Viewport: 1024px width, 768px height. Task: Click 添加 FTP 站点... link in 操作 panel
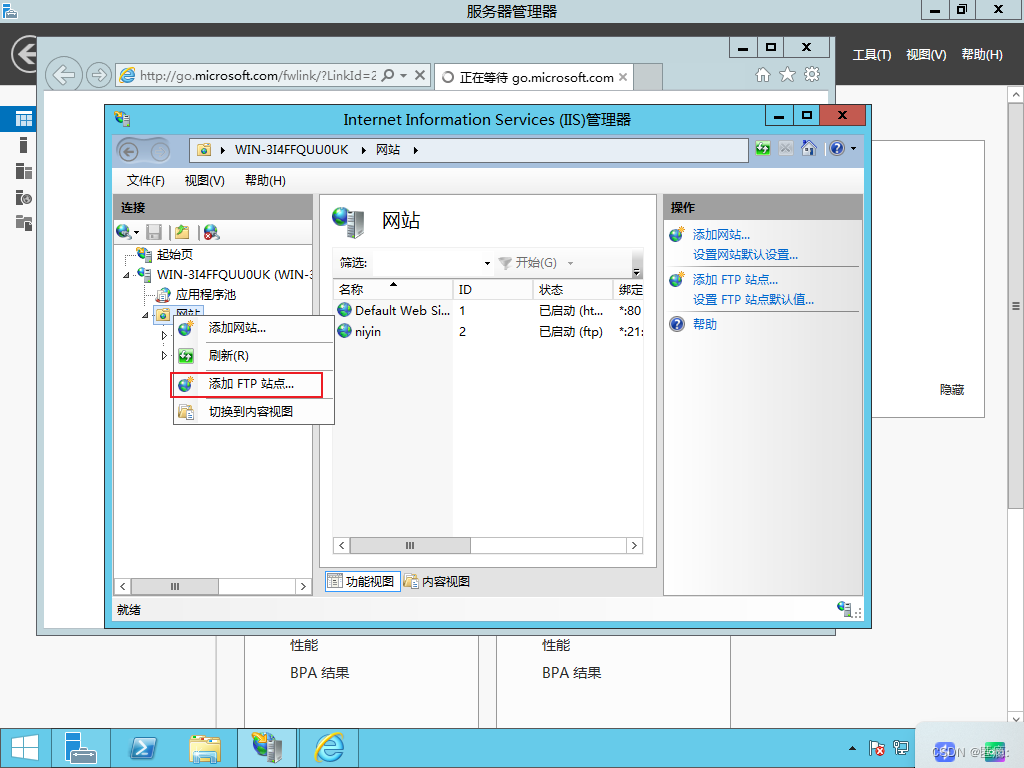735,280
